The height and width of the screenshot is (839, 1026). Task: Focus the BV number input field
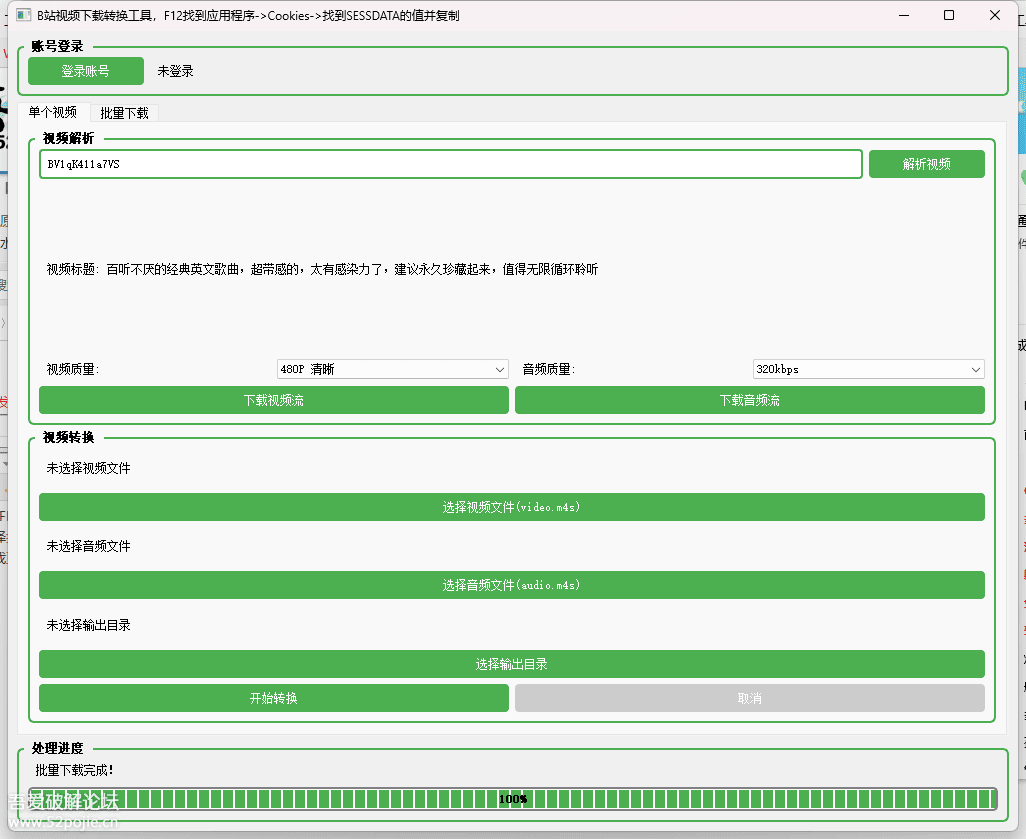[450, 164]
